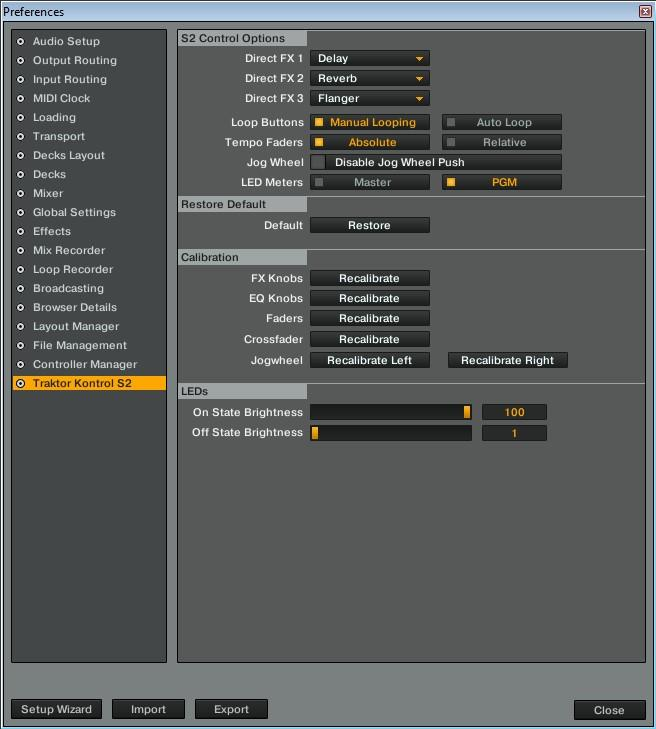Recalibrate the EQ Knobs

370,298
